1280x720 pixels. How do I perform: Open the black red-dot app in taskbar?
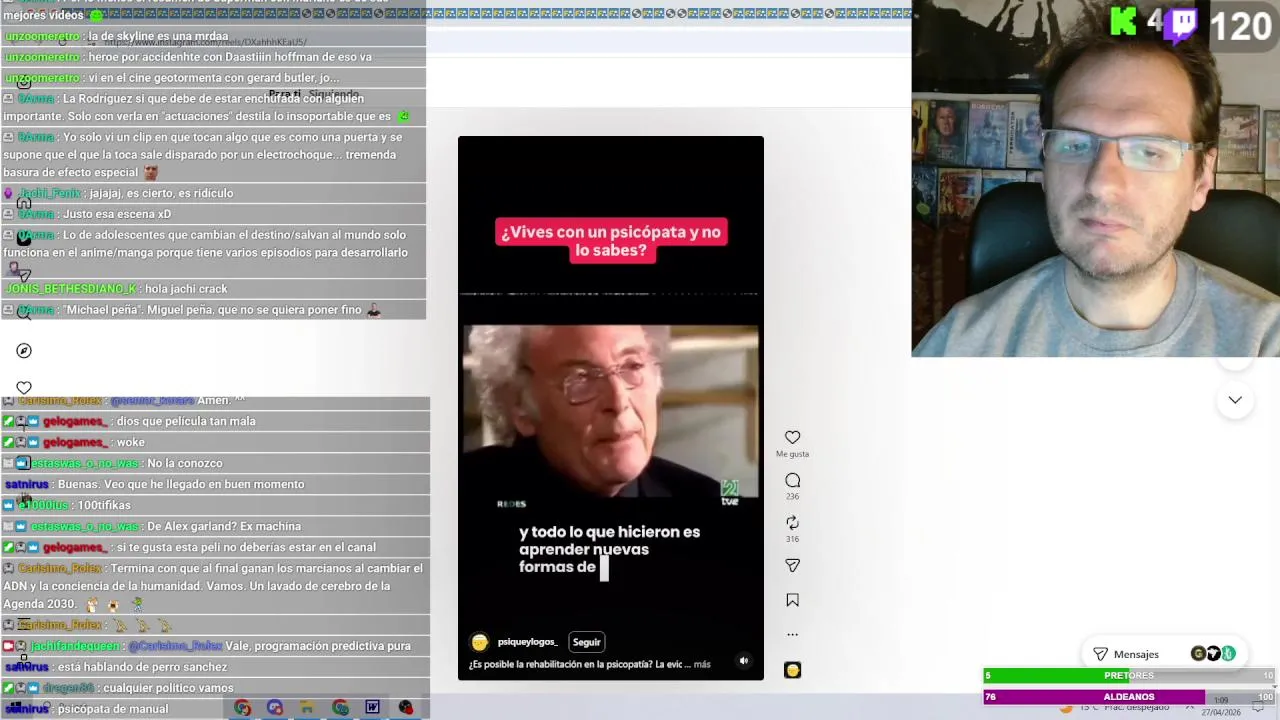click(x=405, y=708)
